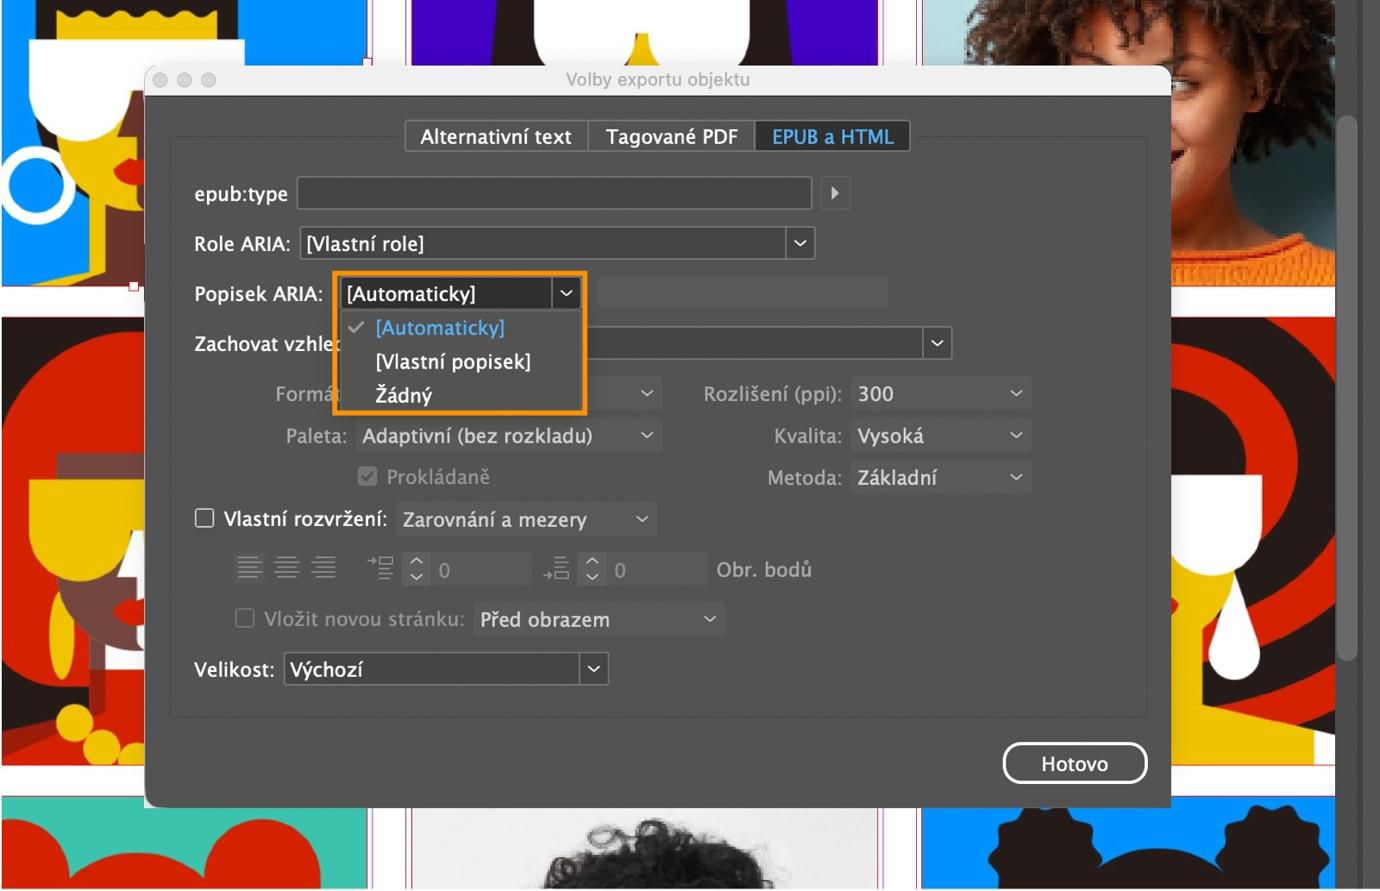Screen dimensions: 1380x891
Task: Enable the Vlastní rozvržení checkbox
Action: (x=204, y=518)
